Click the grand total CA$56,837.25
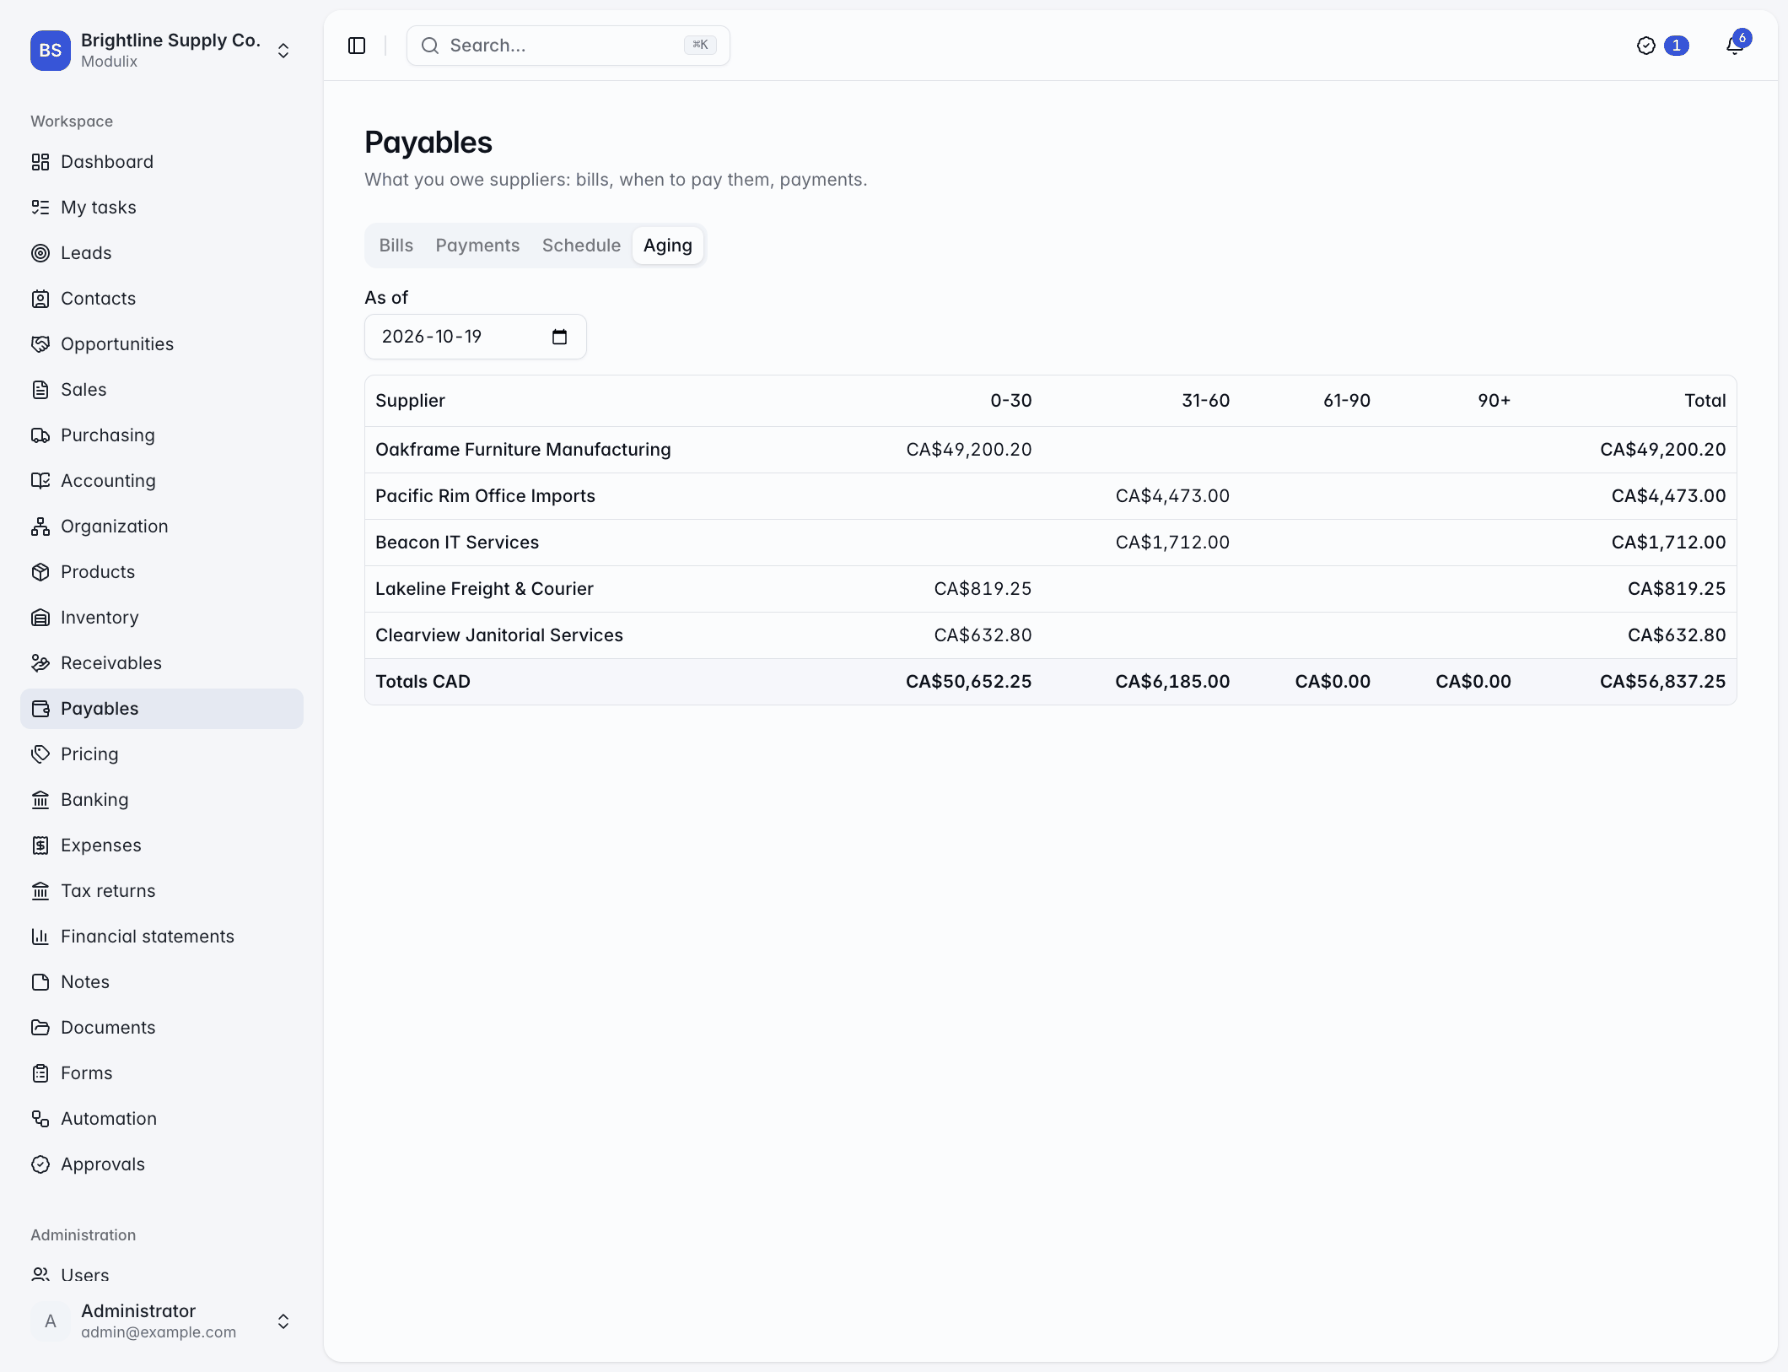This screenshot has height=1372, width=1788. [x=1662, y=682]
